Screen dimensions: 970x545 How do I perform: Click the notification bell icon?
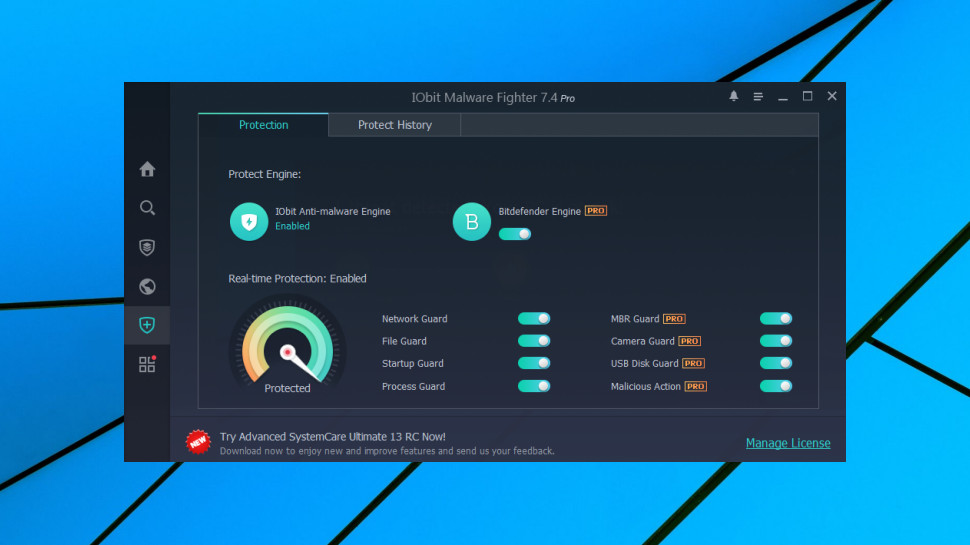[x=734, y=97]
